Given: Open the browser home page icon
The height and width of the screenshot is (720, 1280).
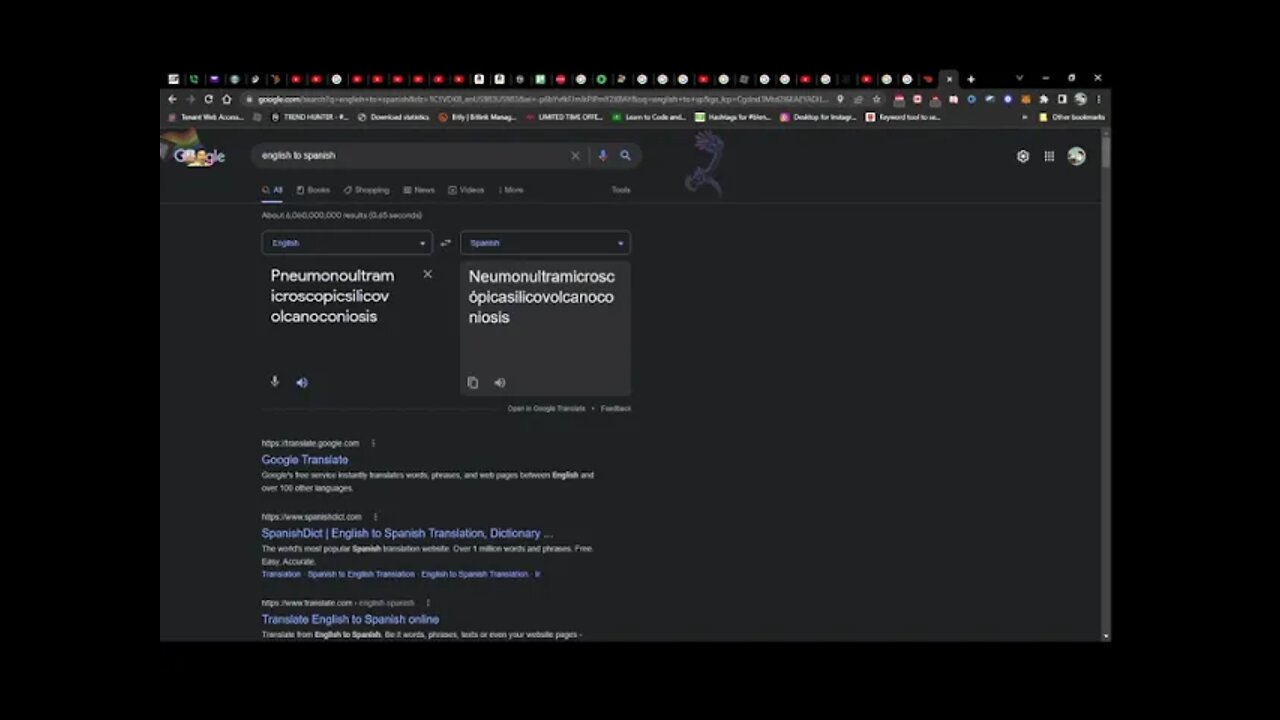Looking at the screenshot, I should tap(226, 99).
